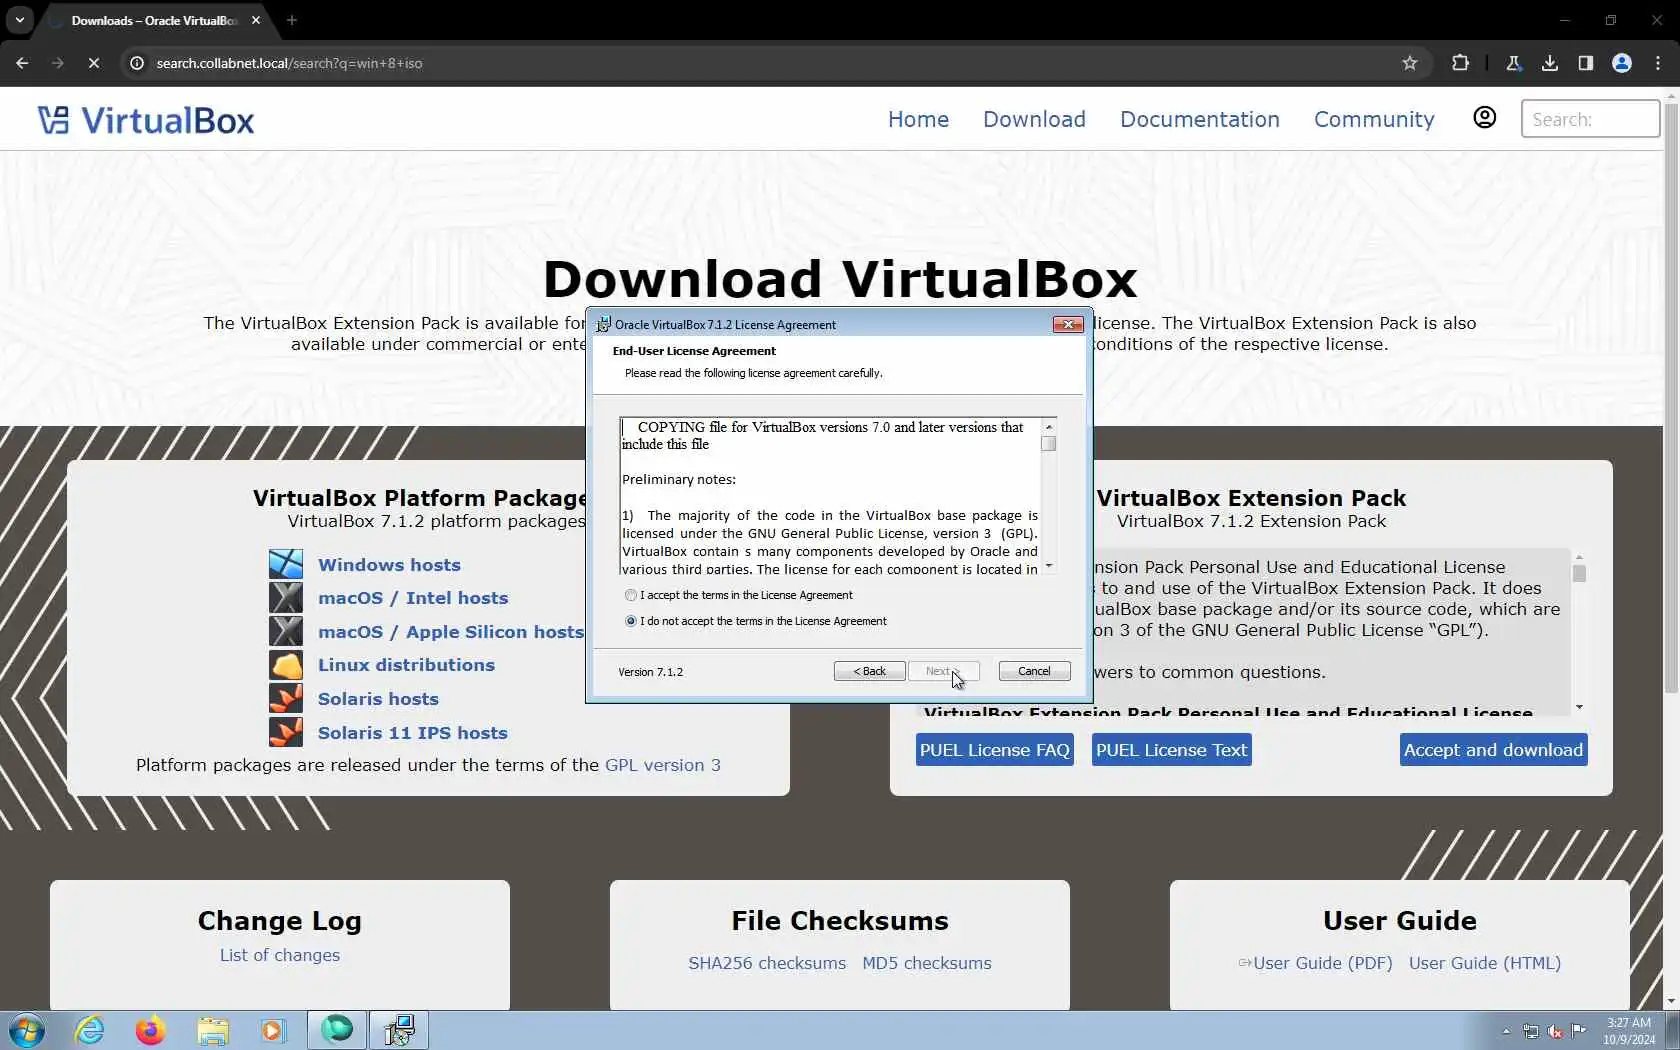Image resolution: width=1680 pixels, height=1050 pixels.
Task: Click the macOS / Apple Silicon hosts icon
Action: point(286,631)
